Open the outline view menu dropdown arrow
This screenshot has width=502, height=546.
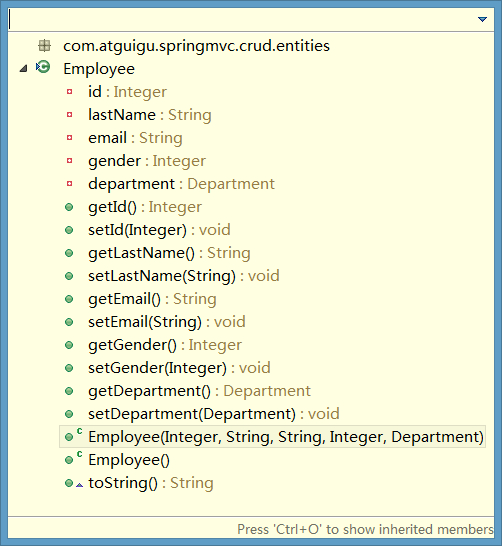click(482, 19)
